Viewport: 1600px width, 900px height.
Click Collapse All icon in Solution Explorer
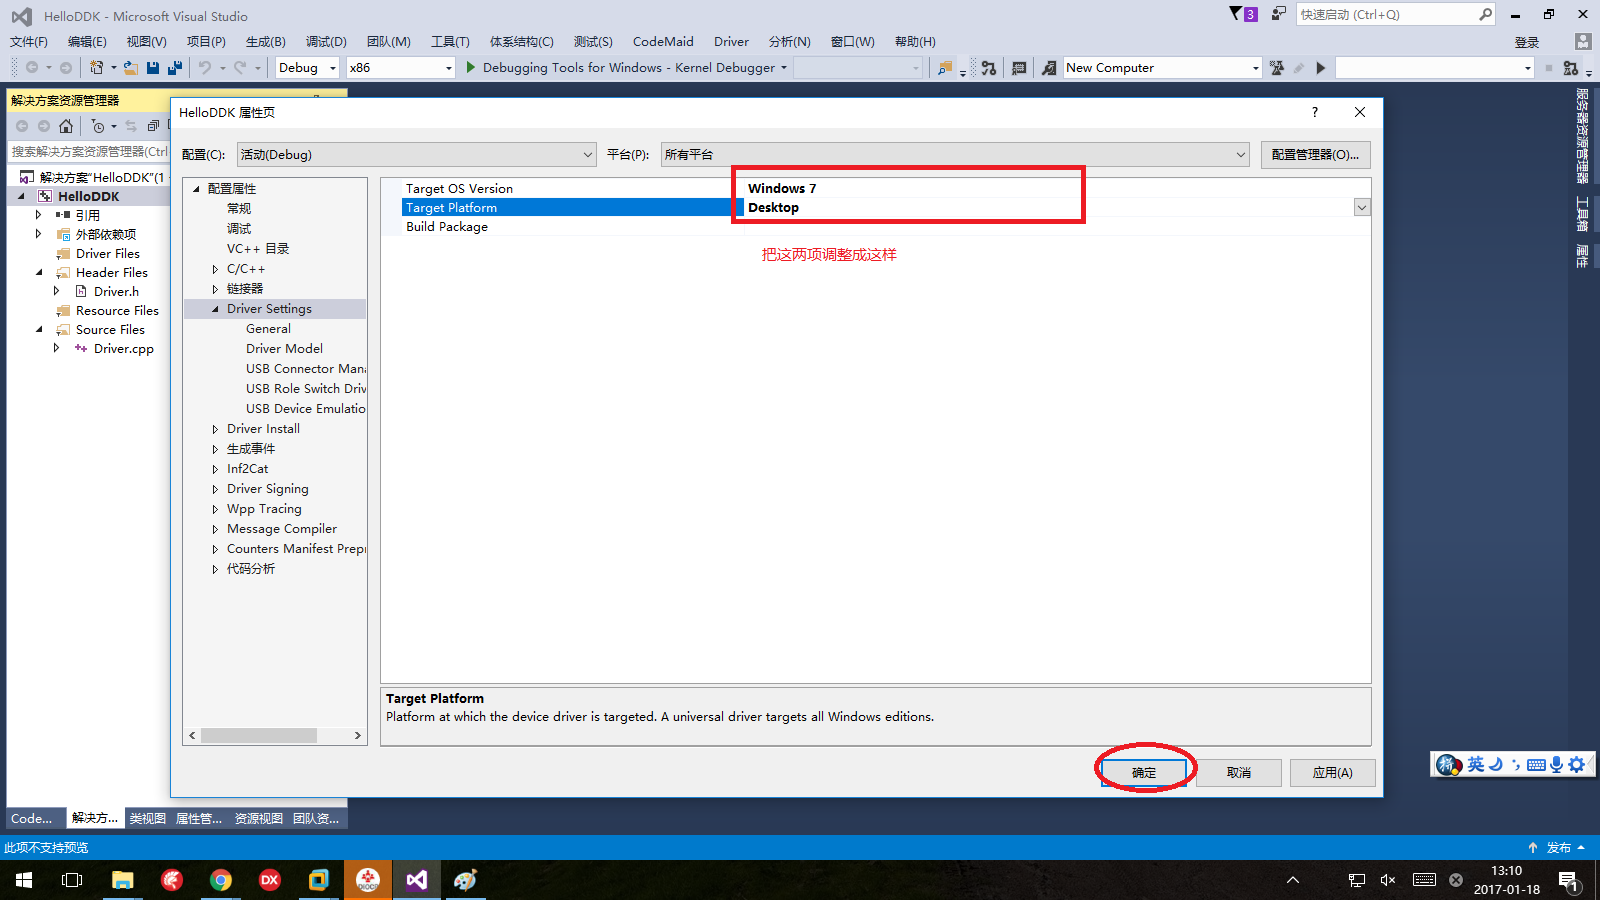click(x=153, y=126)
